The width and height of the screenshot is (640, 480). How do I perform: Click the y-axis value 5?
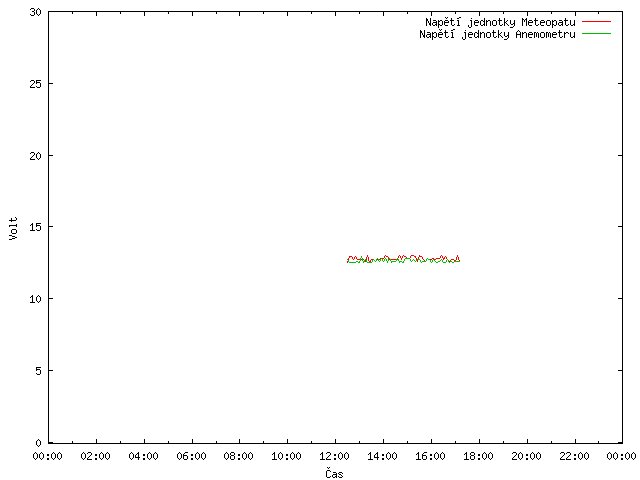[x=38, y=371]
